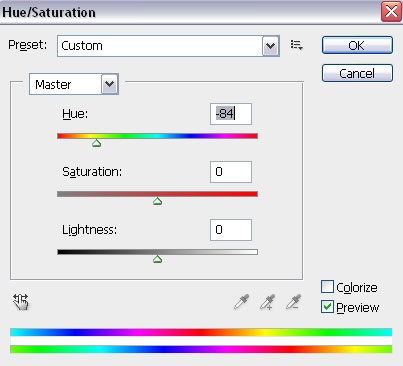Select the Subtract from Sample eyedropper
The width and height of the screenshot is (403, 366).
(x=294, y=302)
